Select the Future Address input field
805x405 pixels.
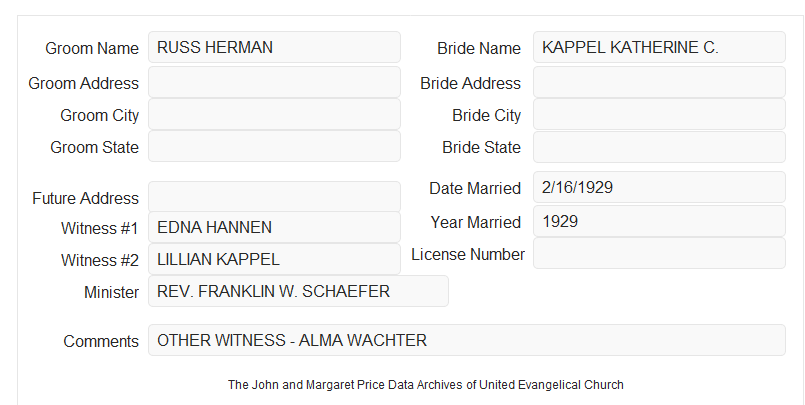pyautogui.click(x=274, y=197)
